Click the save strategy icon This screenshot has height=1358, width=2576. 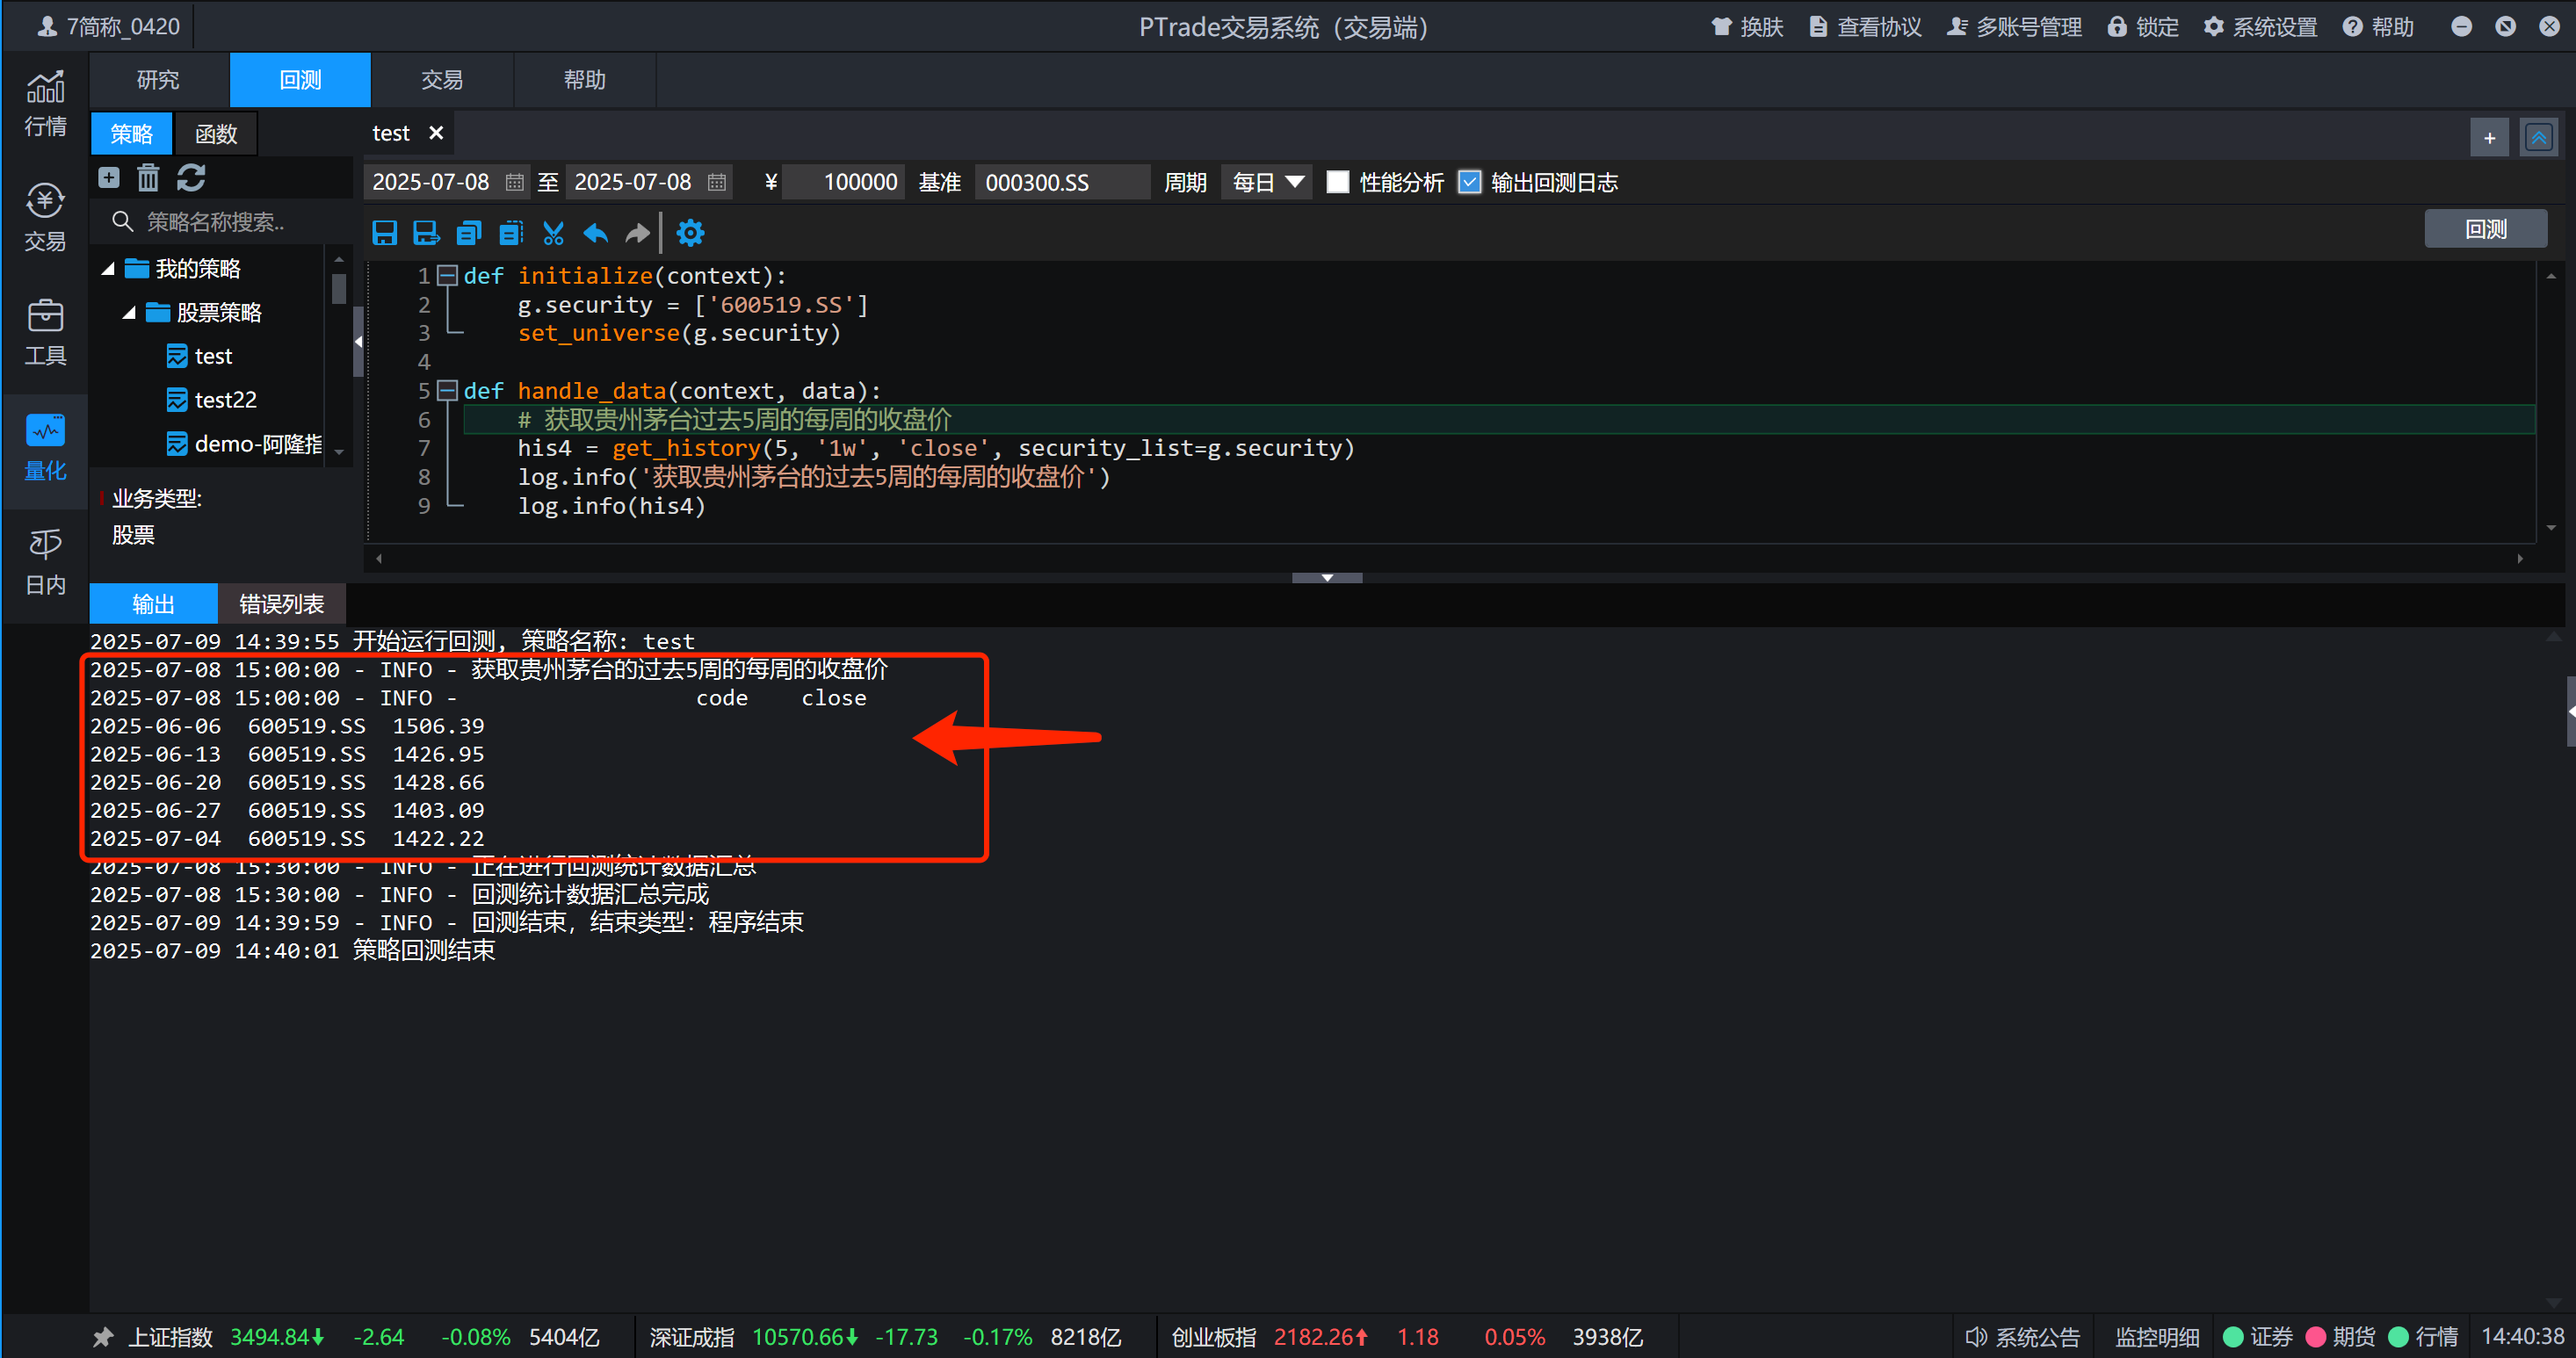pyautogui.click(x=384, y=233)
